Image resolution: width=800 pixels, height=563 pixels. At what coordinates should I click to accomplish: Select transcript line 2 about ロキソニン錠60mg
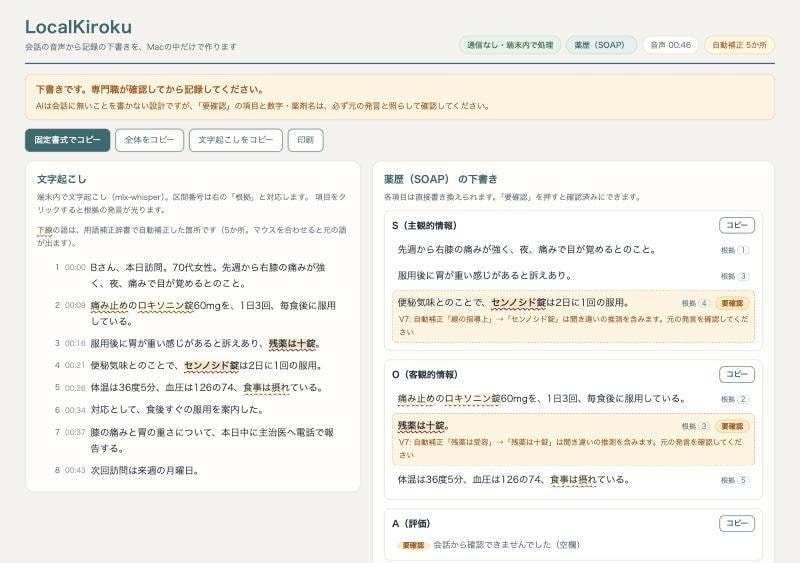193,313
